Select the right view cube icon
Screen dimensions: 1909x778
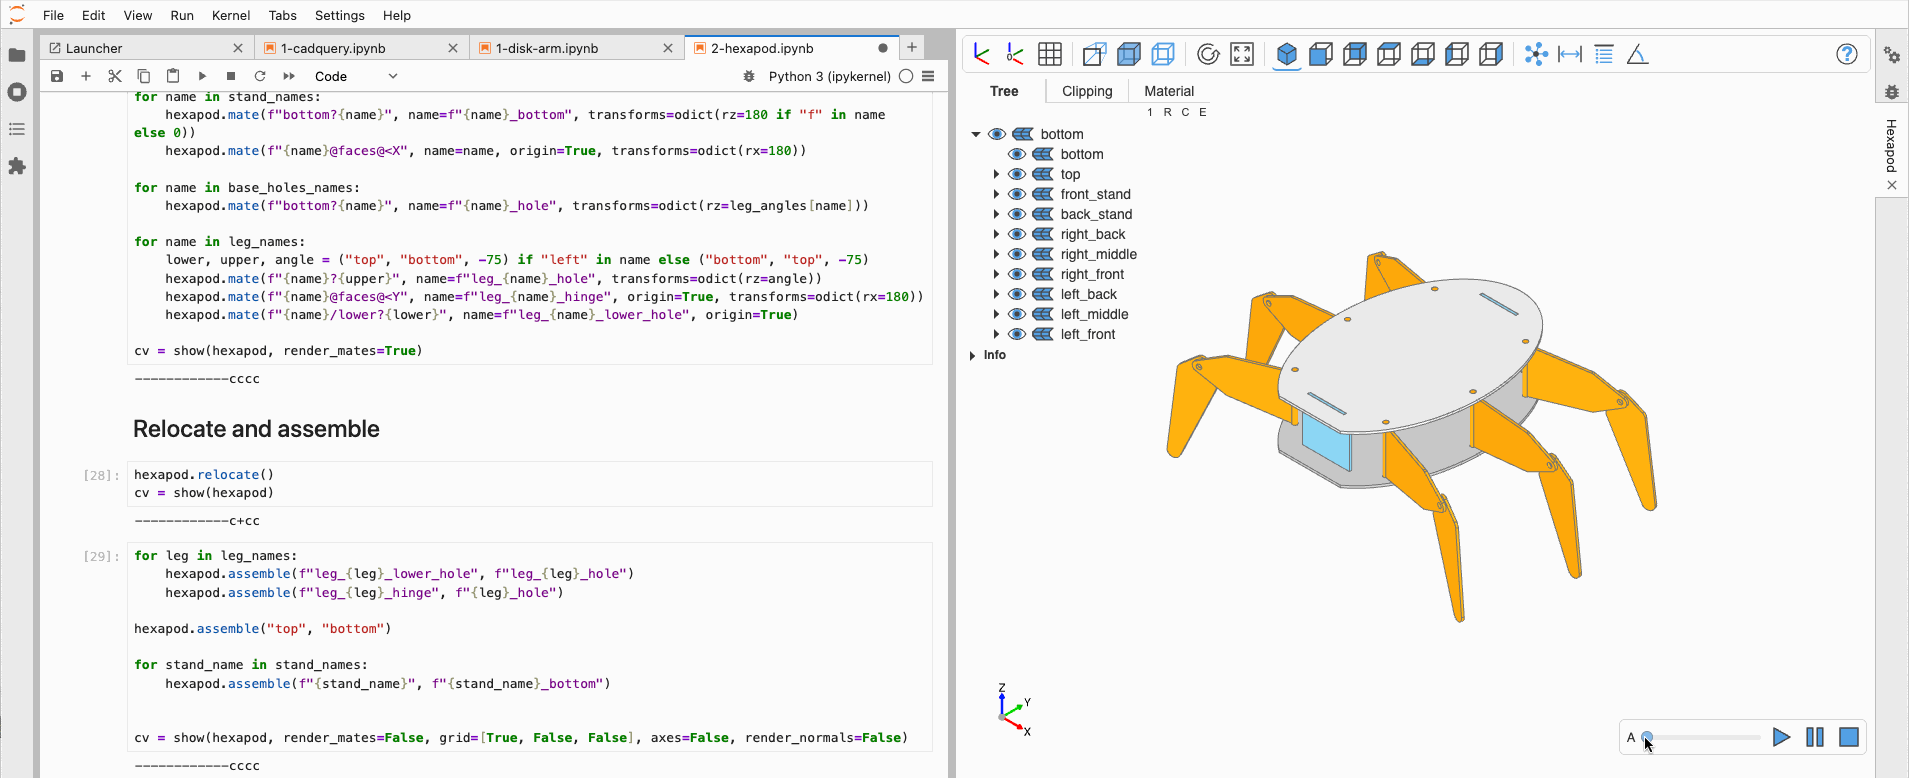[x=1491, y=54]
